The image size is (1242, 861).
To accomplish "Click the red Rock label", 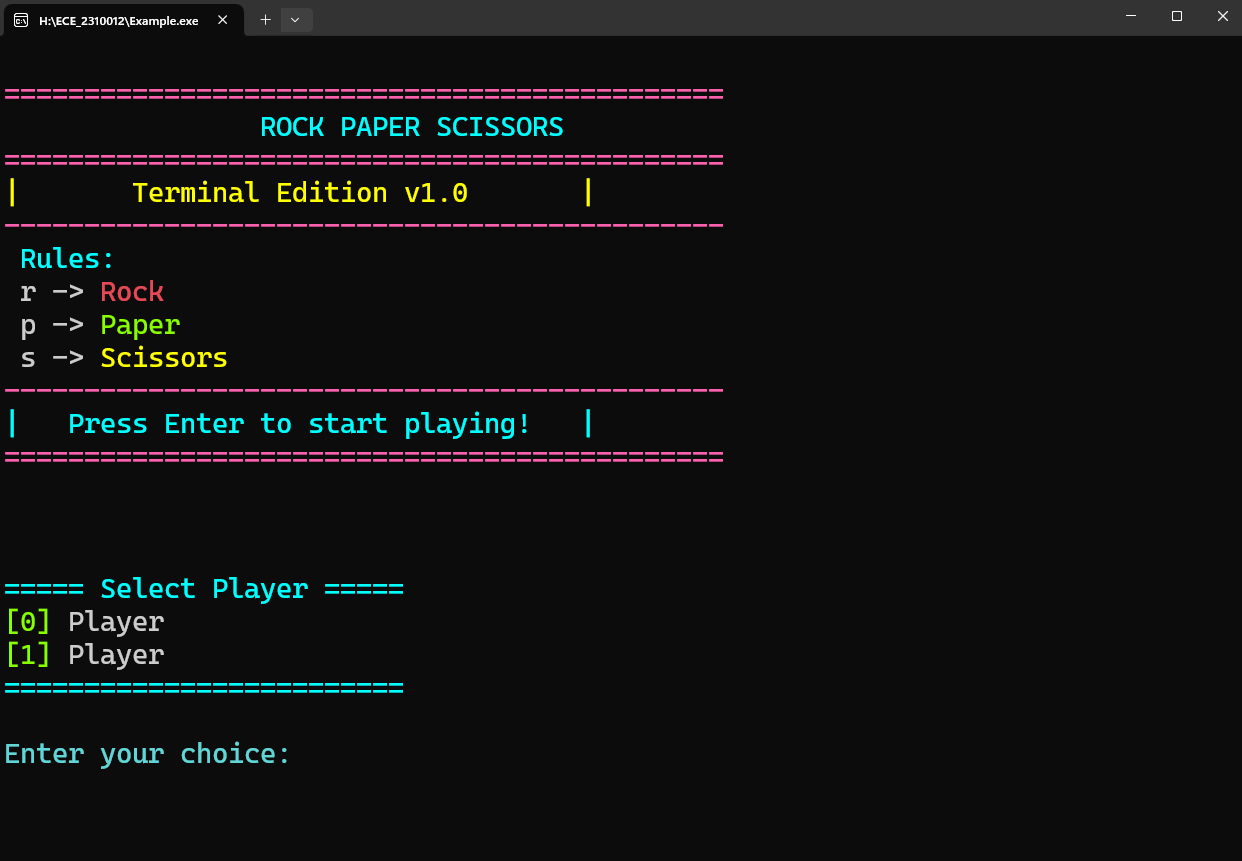I will click(x=132, y=292).
